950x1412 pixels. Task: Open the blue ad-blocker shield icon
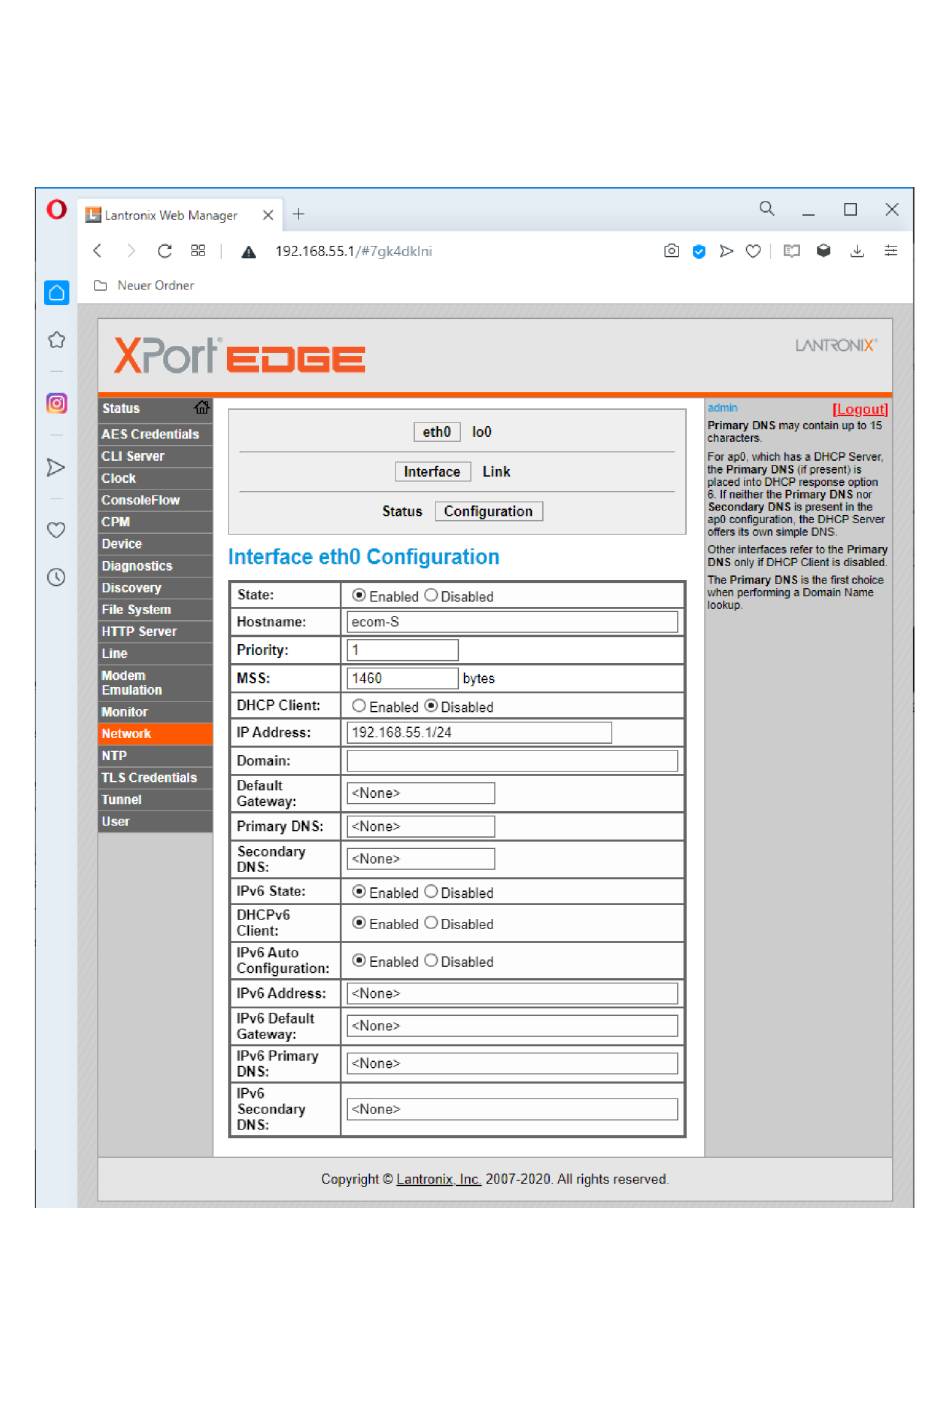point(699,252)
